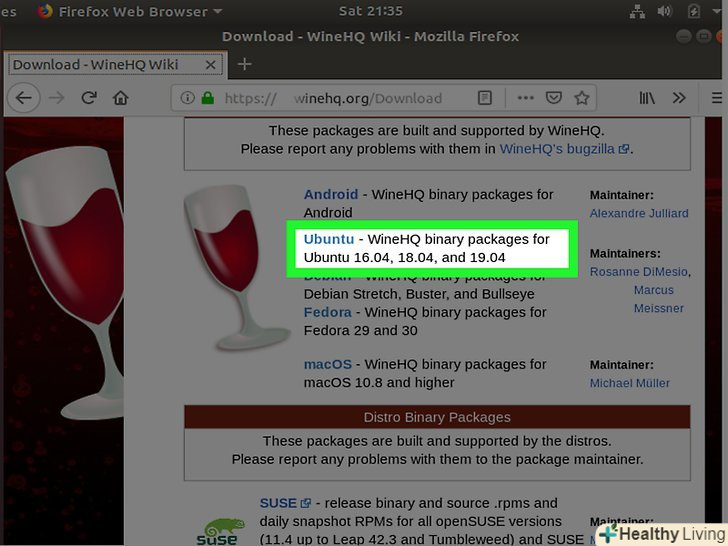This screenshot has width=728, height=546.
Task: Go back to the previous page
Action: (x=24, y=98)
